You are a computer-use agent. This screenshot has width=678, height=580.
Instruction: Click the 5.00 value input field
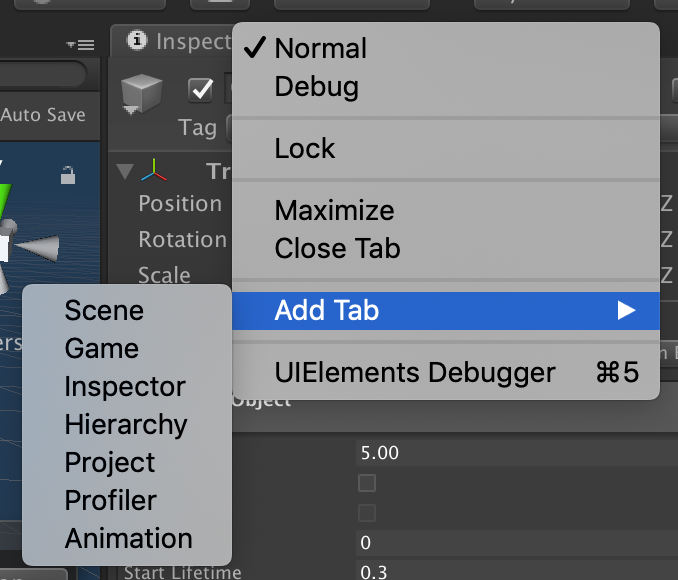[x=517, y=453]
